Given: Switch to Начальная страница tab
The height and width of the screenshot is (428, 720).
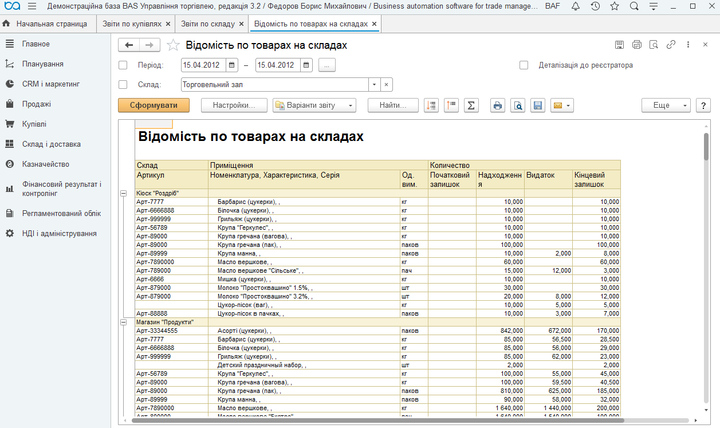Looking at the screenshot, I should point(46,24).
